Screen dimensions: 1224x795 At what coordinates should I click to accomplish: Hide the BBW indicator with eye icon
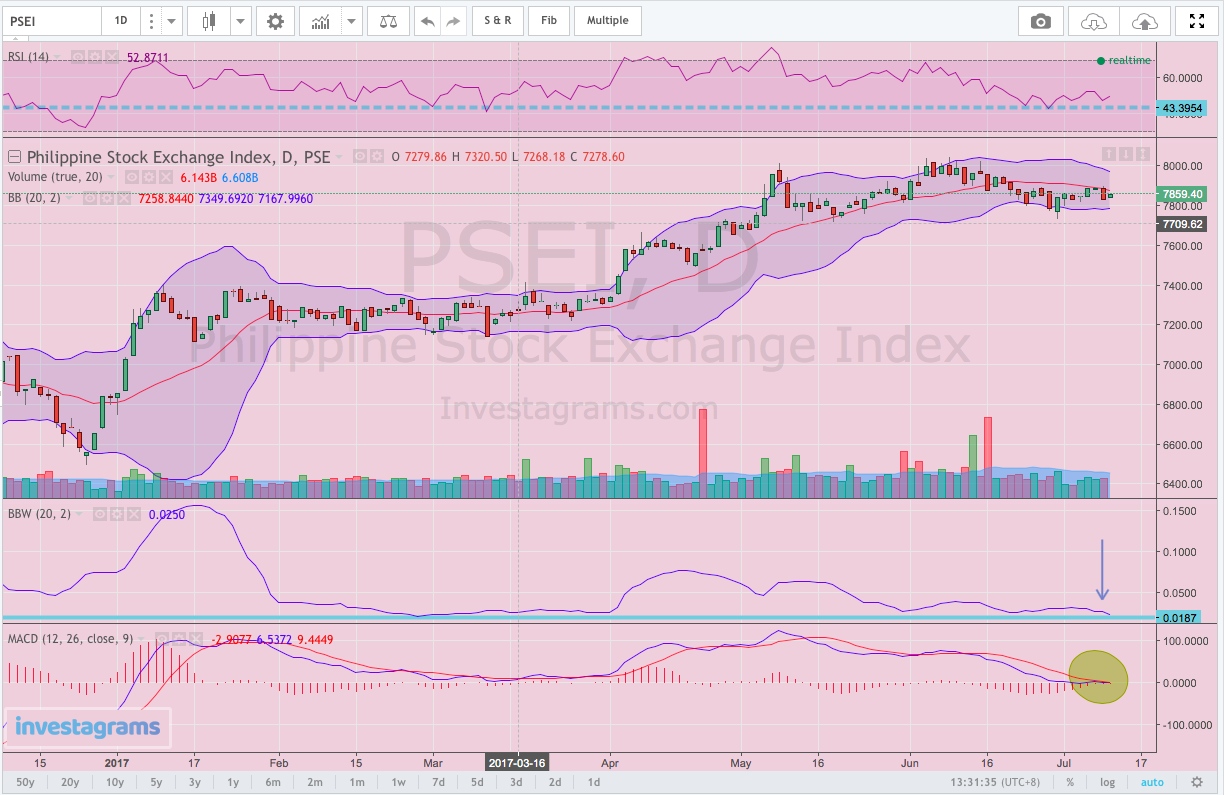(x=99, y=514)
